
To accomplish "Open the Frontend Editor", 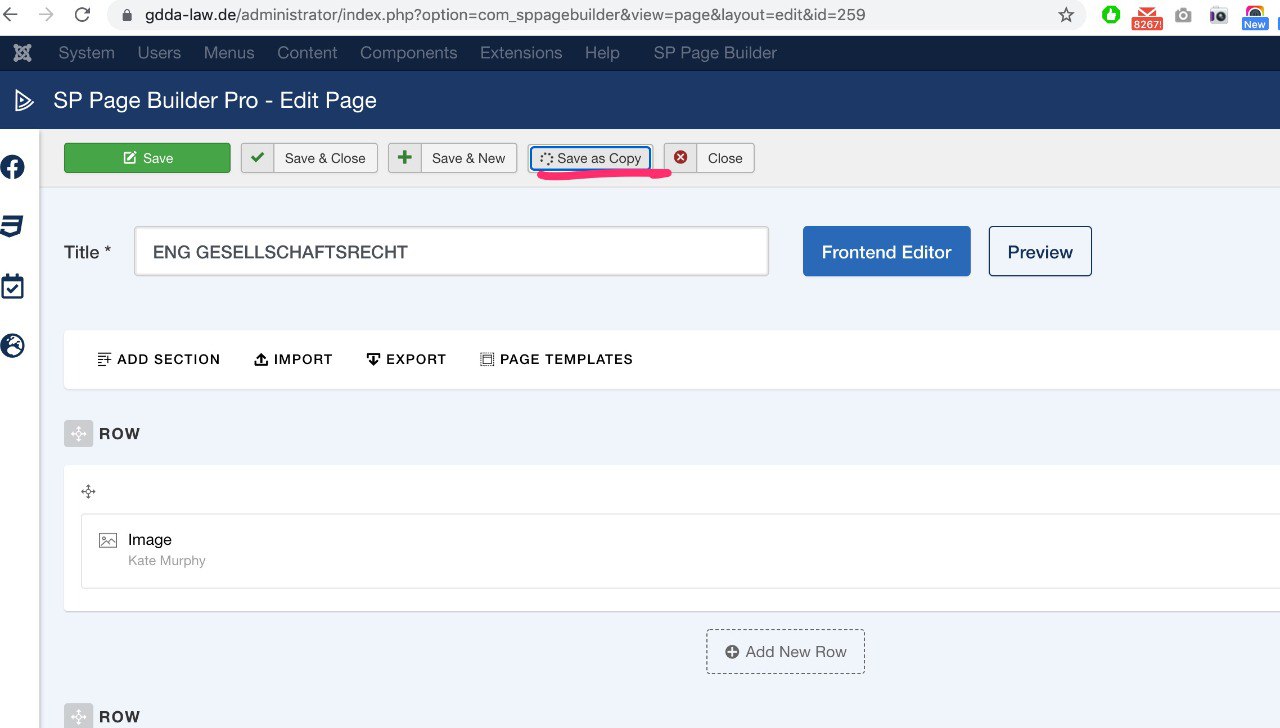I will tap(886, 252).
